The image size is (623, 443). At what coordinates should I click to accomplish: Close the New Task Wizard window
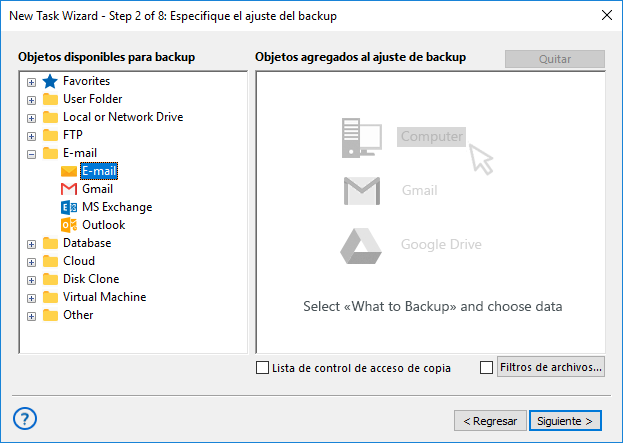click(x=606, y=15)
